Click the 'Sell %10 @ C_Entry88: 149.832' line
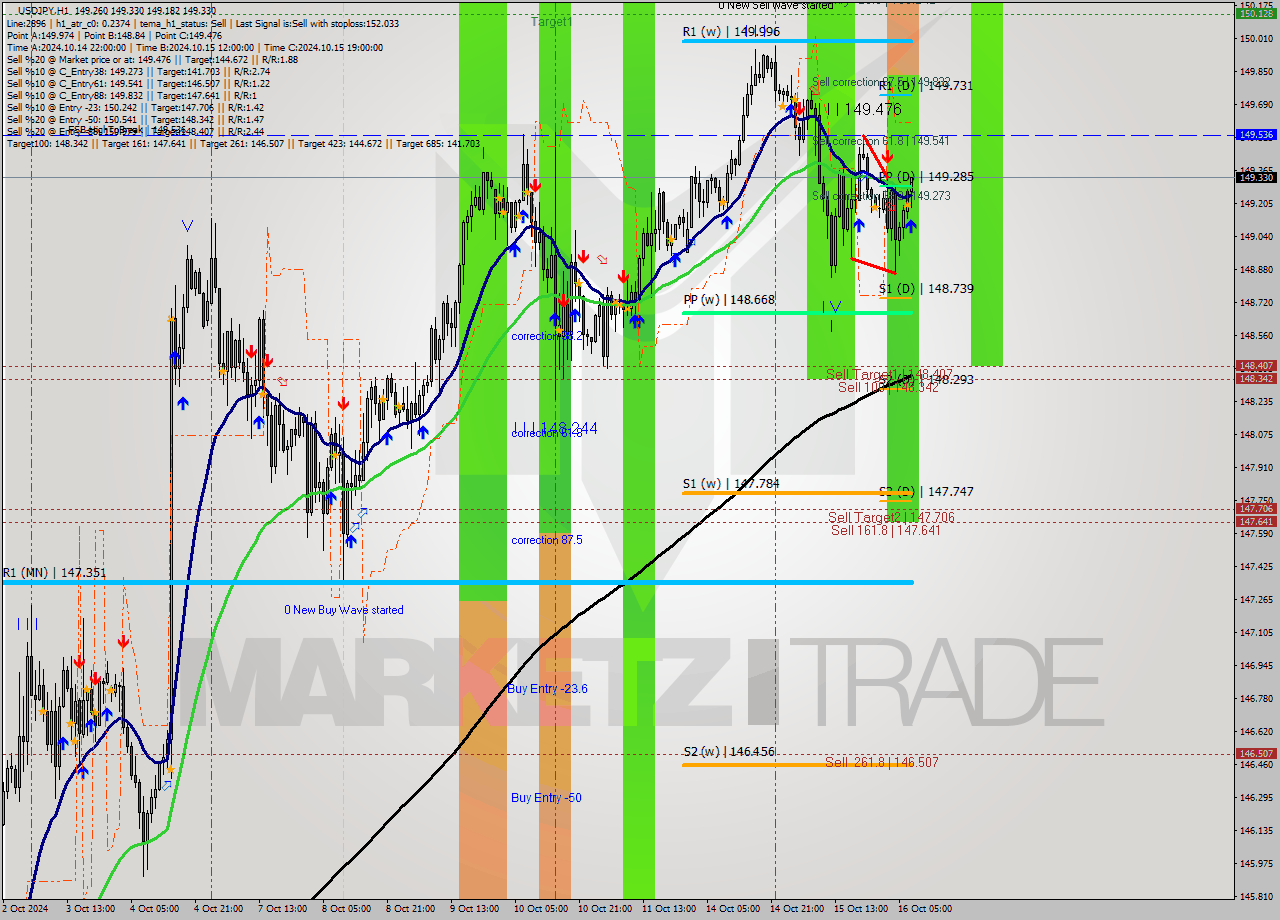The width and height of the screenshot is (1280, 920). pos(133,95)
